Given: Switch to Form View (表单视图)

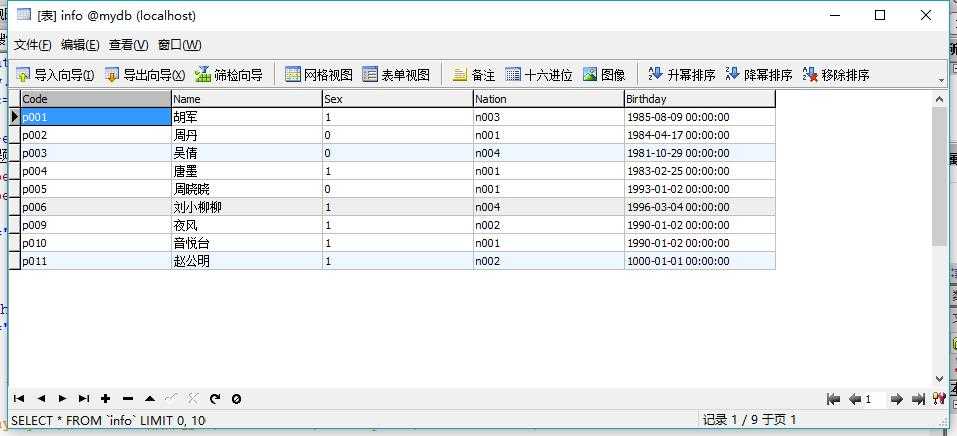Looking at the screenshot, I should point(396,75).
